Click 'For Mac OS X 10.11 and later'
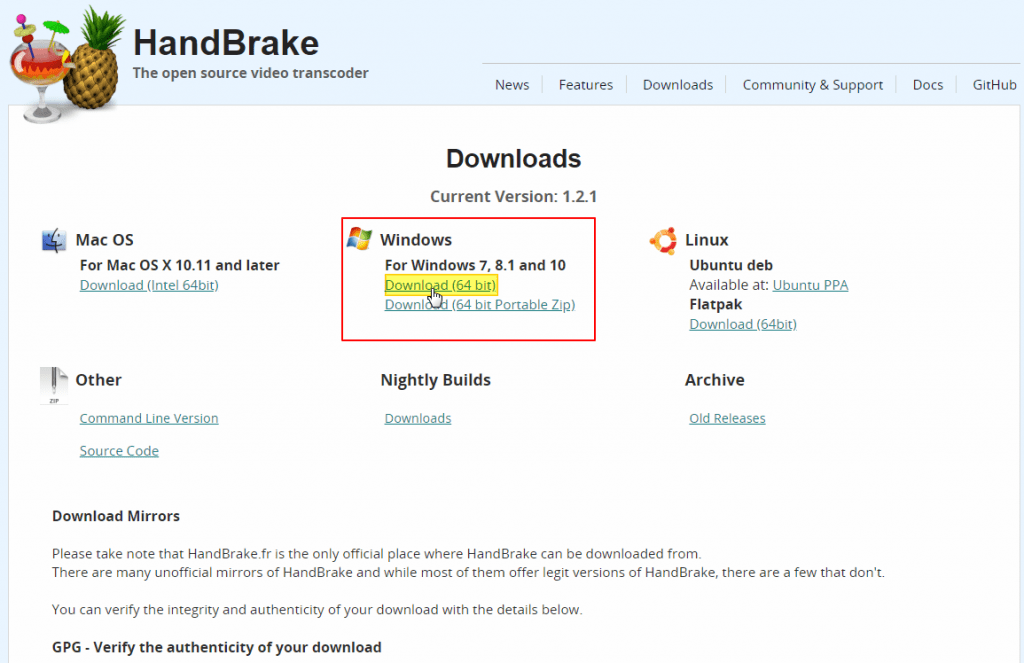The image size is (1024, 663). point(180,265)
